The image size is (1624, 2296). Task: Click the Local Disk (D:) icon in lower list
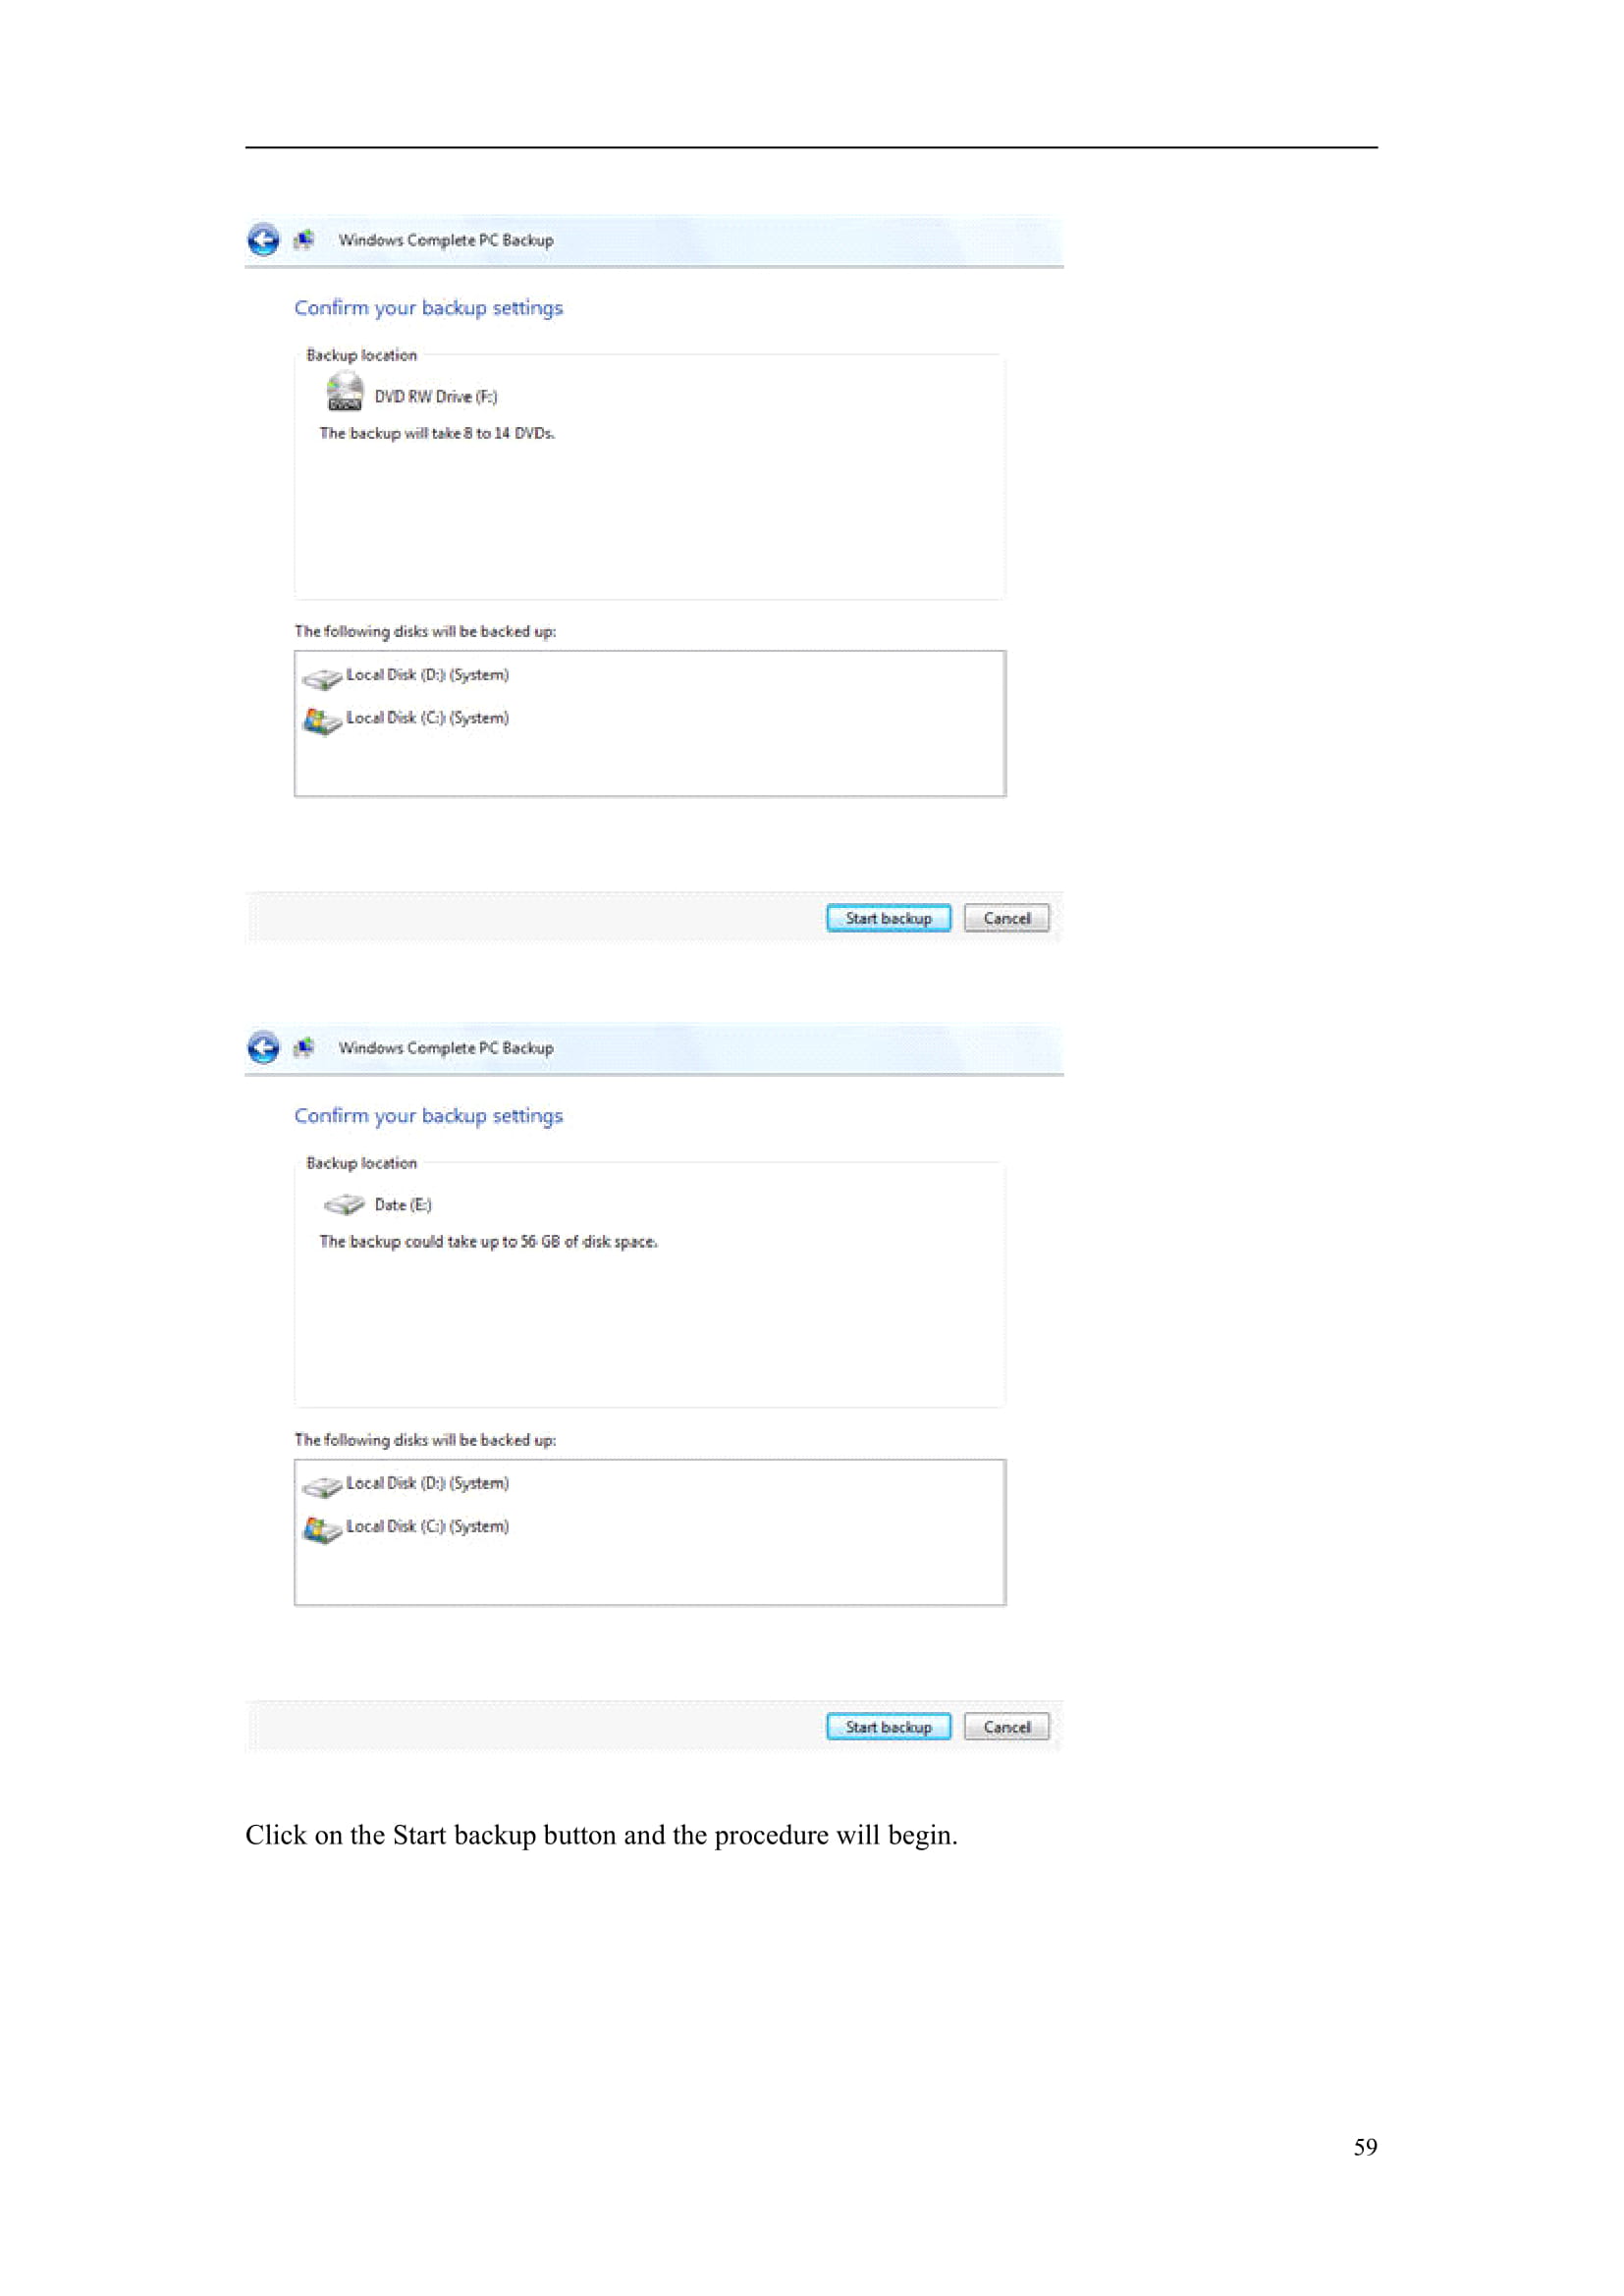click(x=322, y=1487)
